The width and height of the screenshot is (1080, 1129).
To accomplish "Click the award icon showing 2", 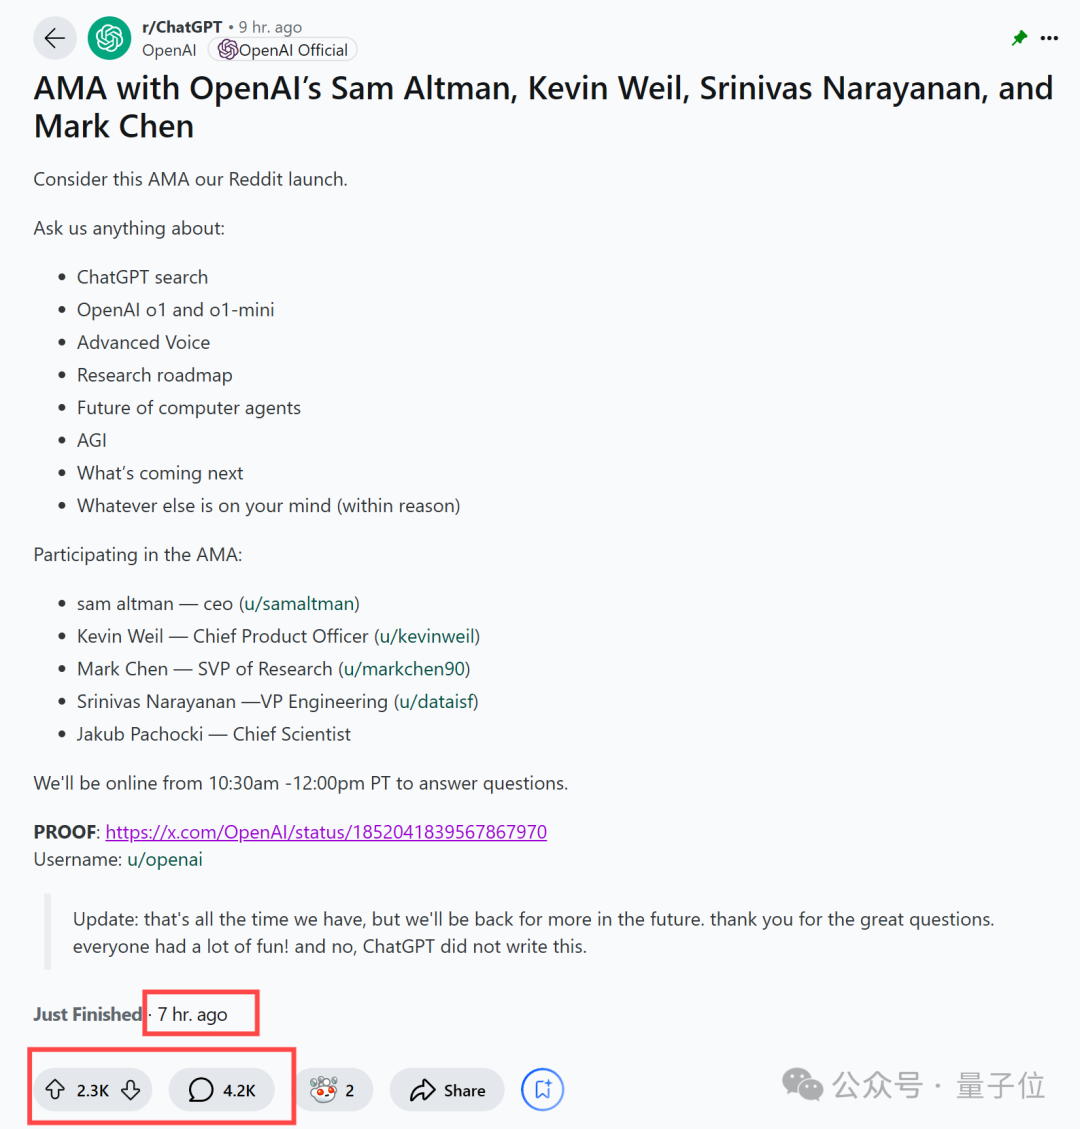I will coord(334,1090).
